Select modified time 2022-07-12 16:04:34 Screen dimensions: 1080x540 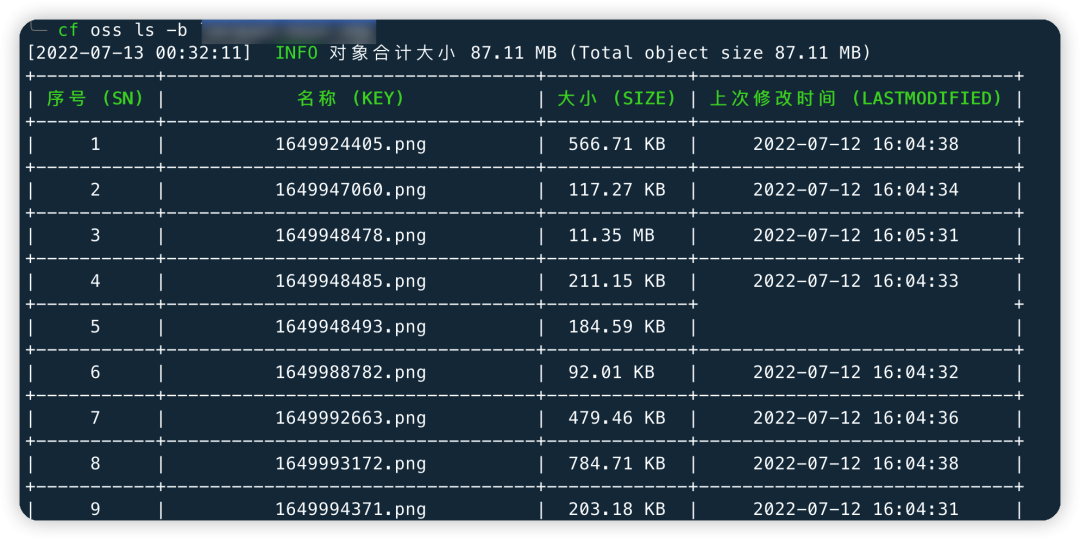coord(855,190)
